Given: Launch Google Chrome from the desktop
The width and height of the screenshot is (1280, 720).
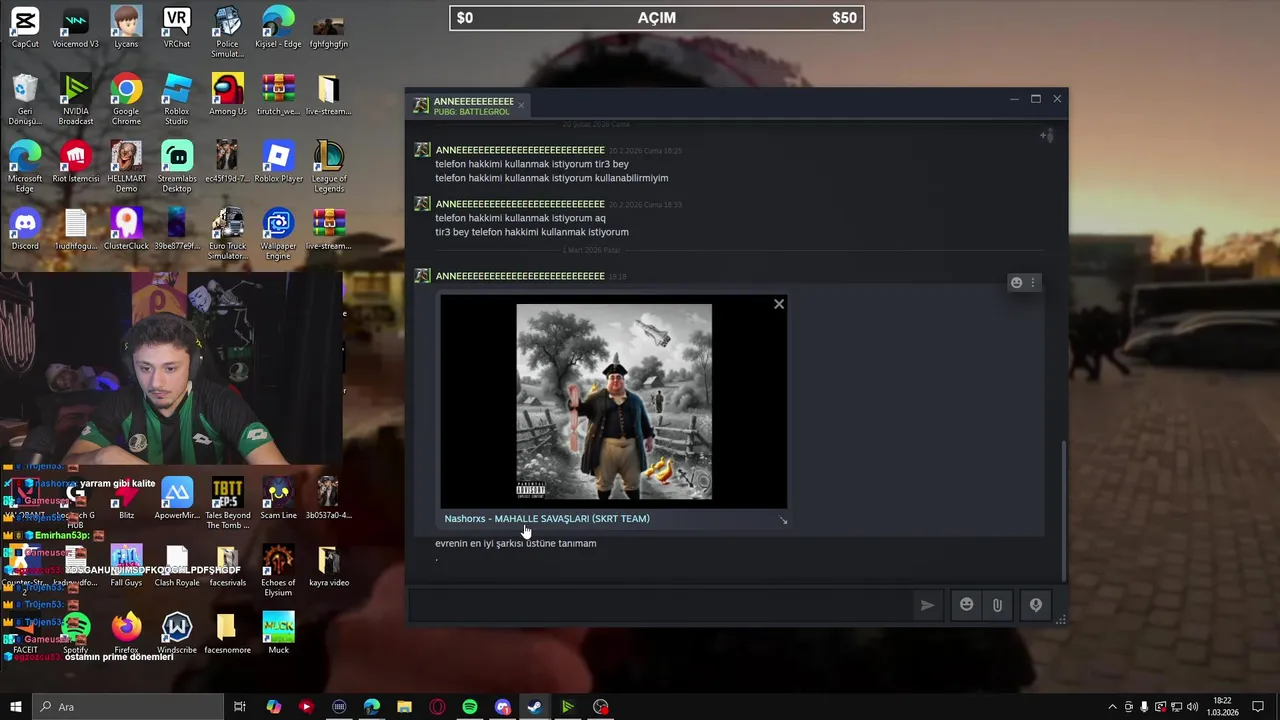Looking at the screenshot, I should (126, 100).
